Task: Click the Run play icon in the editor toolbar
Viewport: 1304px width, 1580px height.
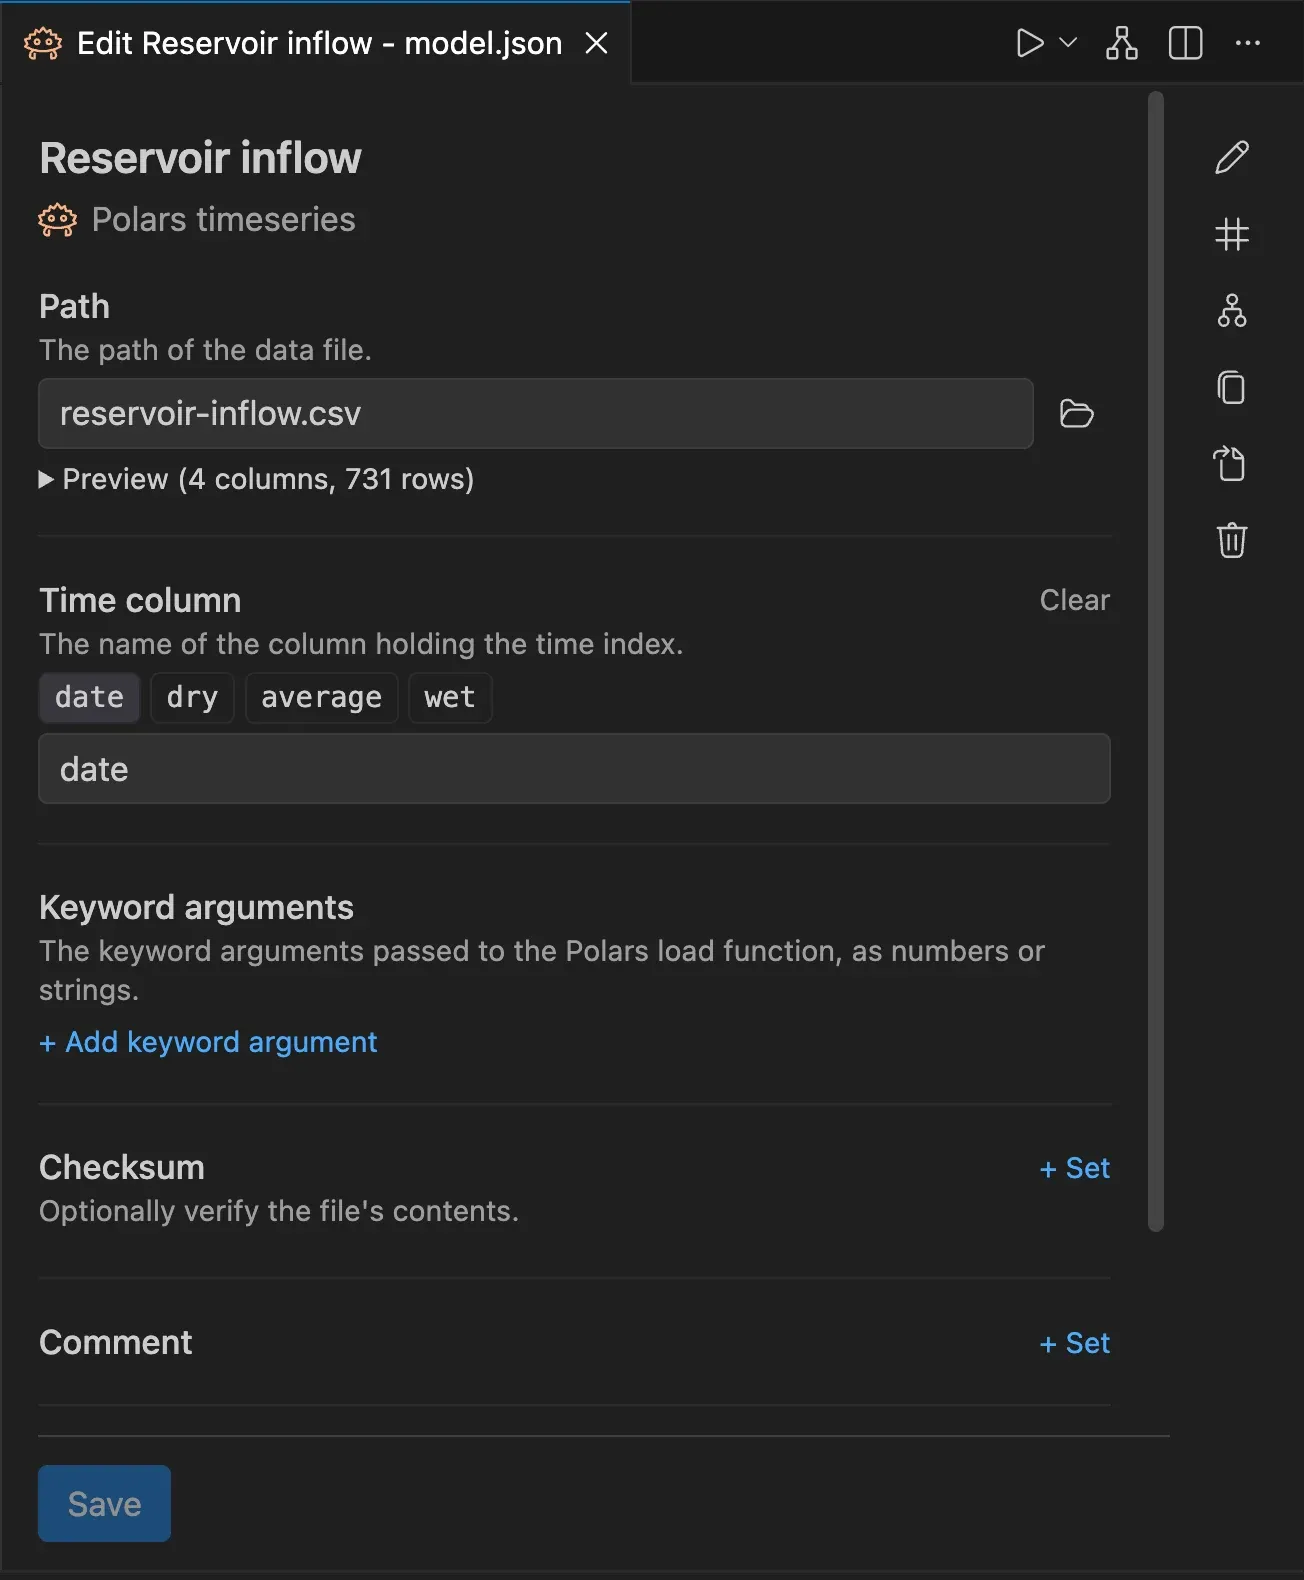Action: point(1030,43)
